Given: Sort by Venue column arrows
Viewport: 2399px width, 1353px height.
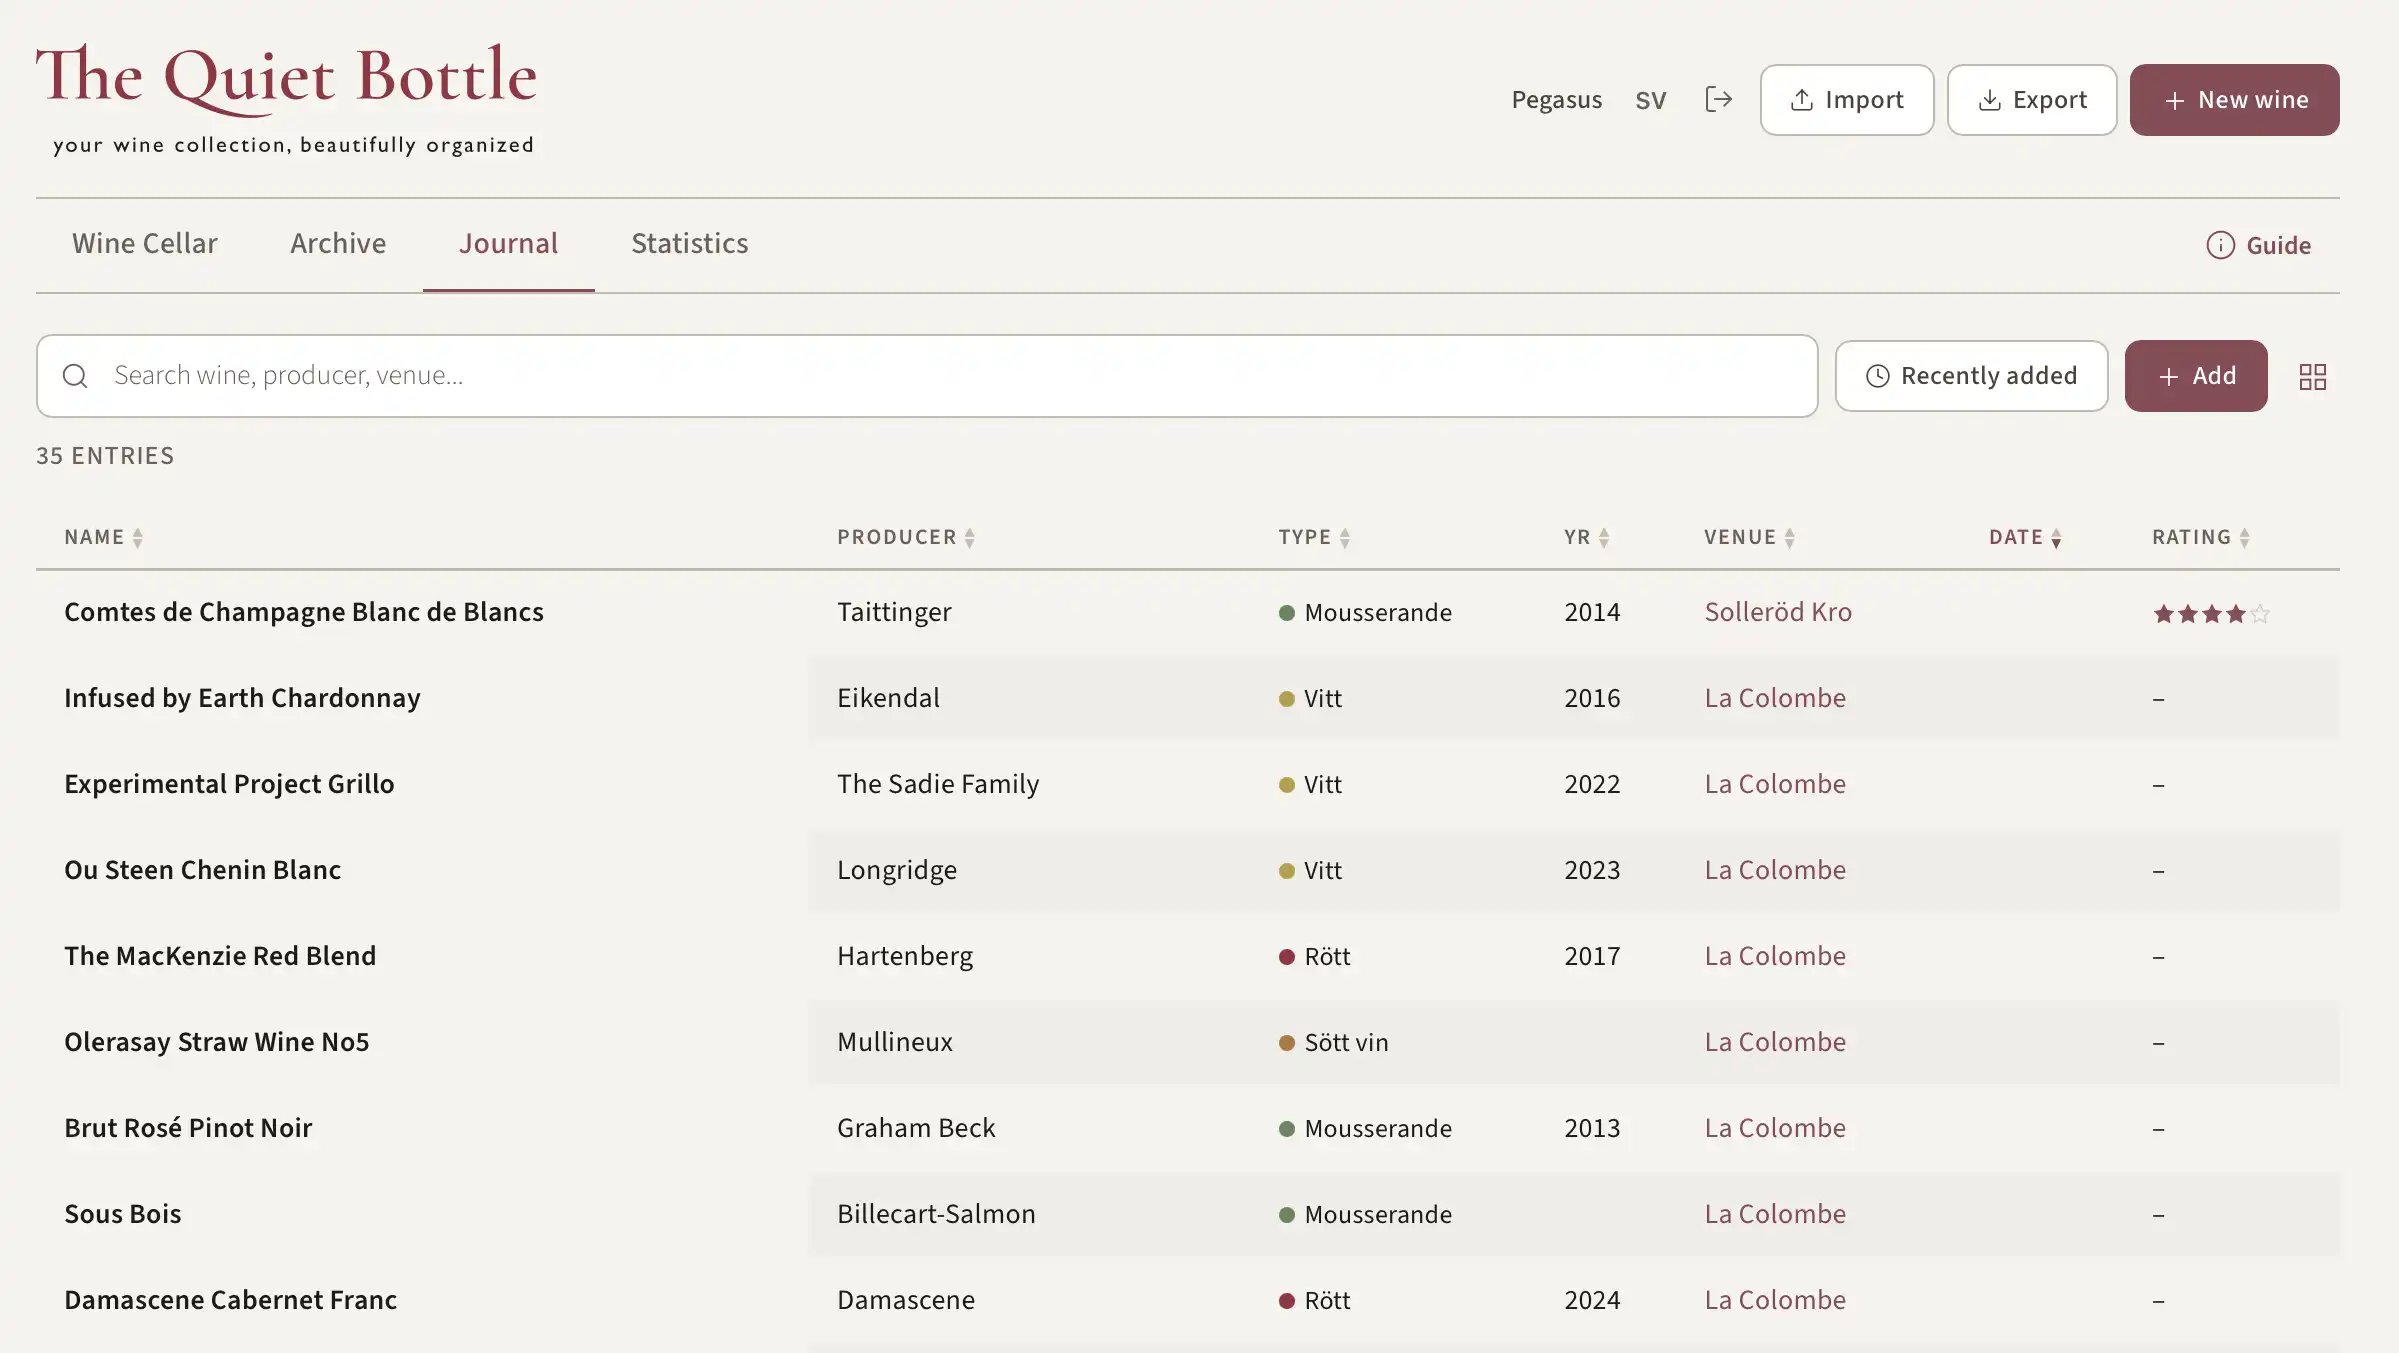Looking at the screenshot, I should tap(1790, 538).
